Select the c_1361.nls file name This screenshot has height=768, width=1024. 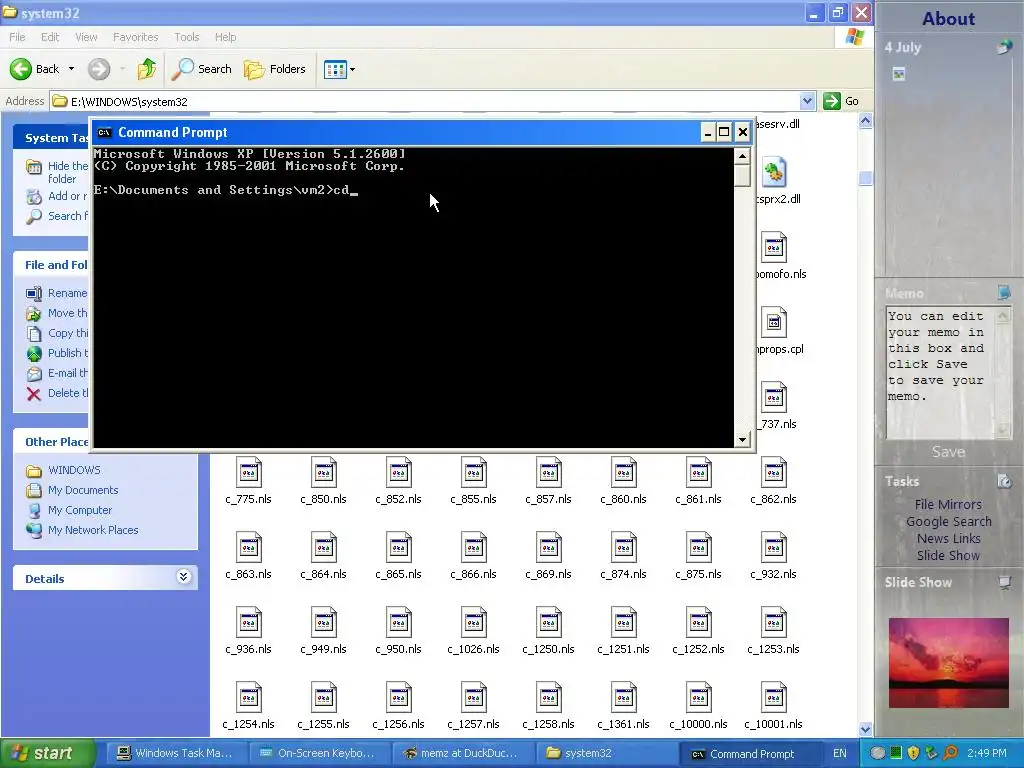[x=624, y=724]
